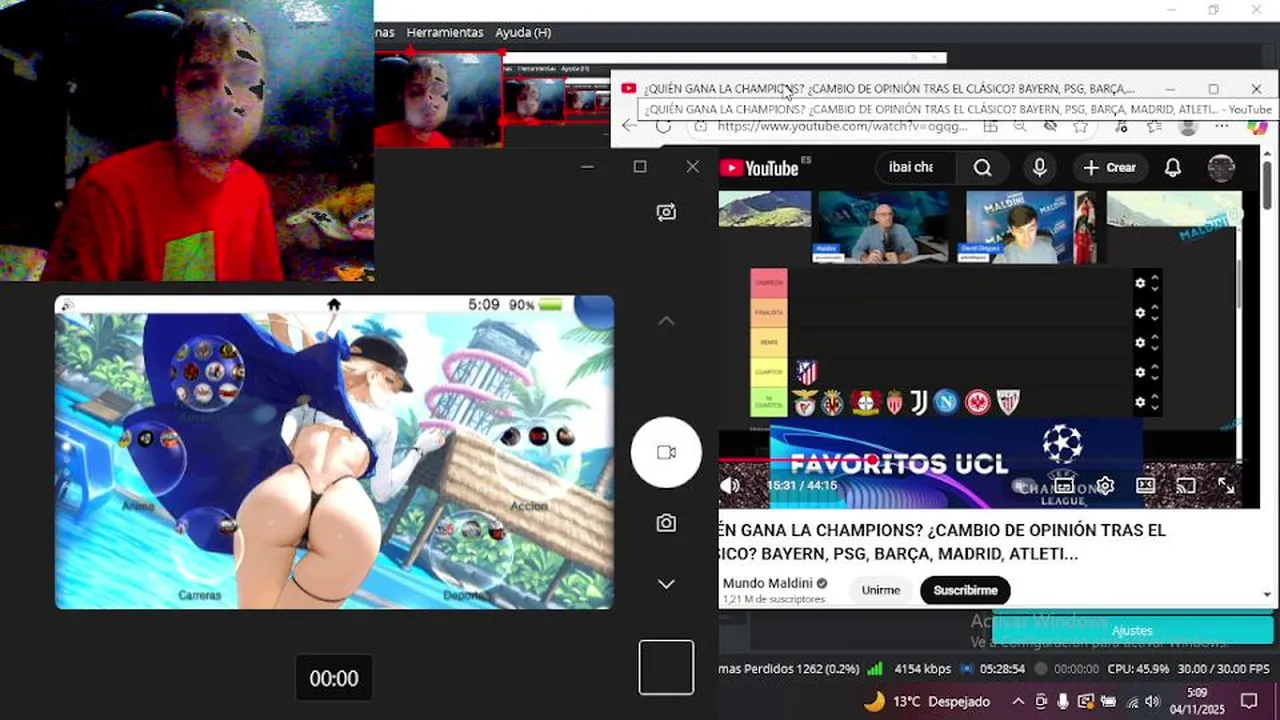Open the Copilot icon in the browser

1257,127
